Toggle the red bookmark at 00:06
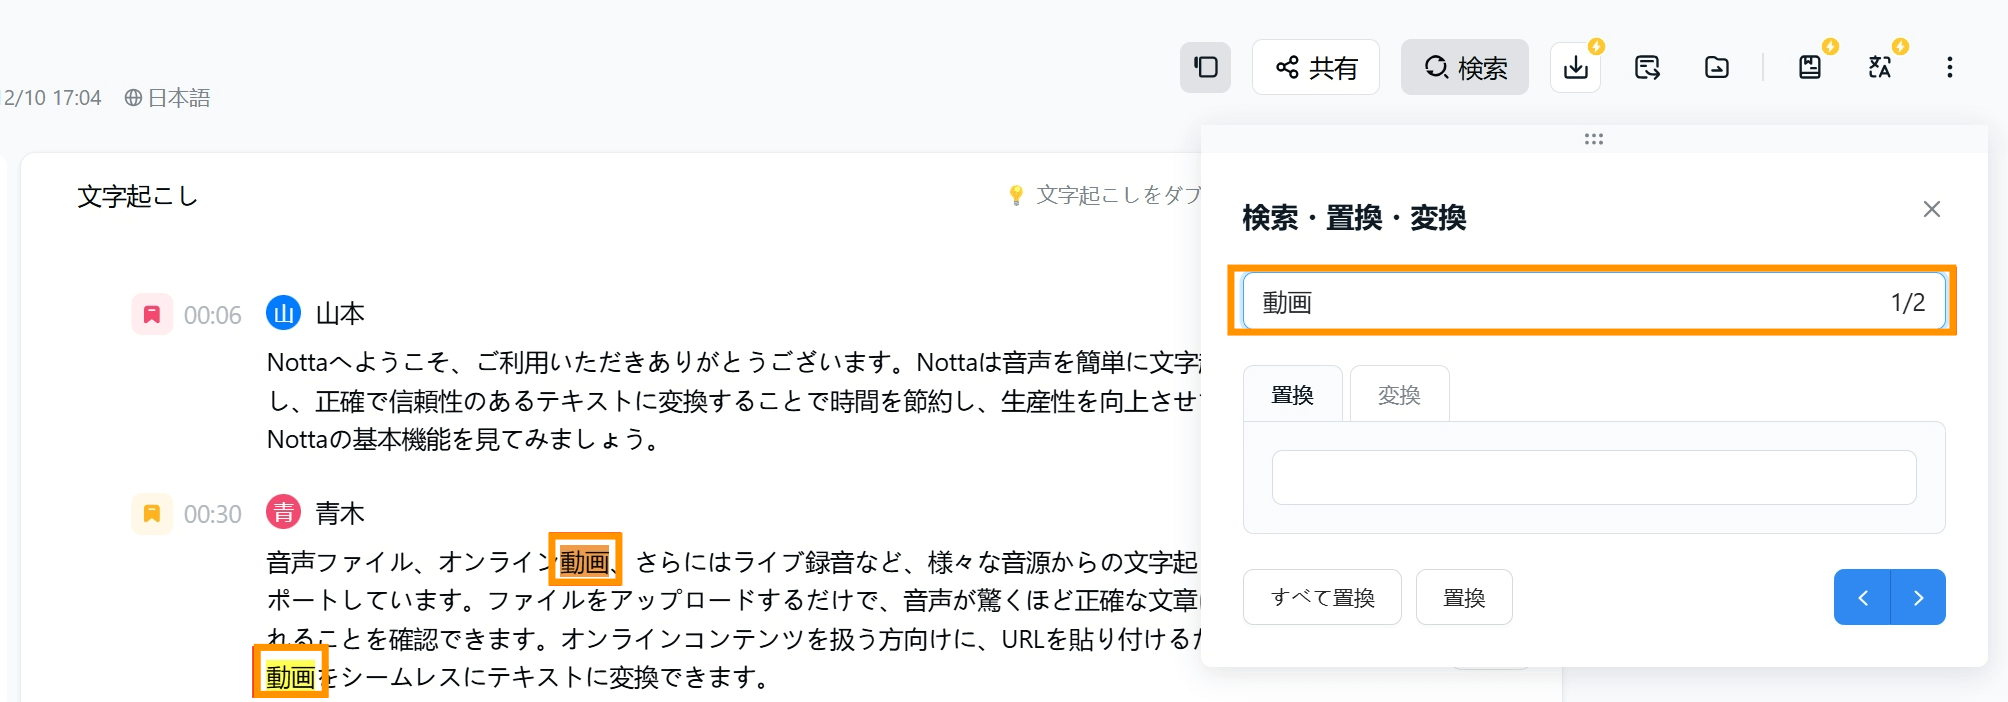Screen dimensions: 2008x702 (152, 315)
